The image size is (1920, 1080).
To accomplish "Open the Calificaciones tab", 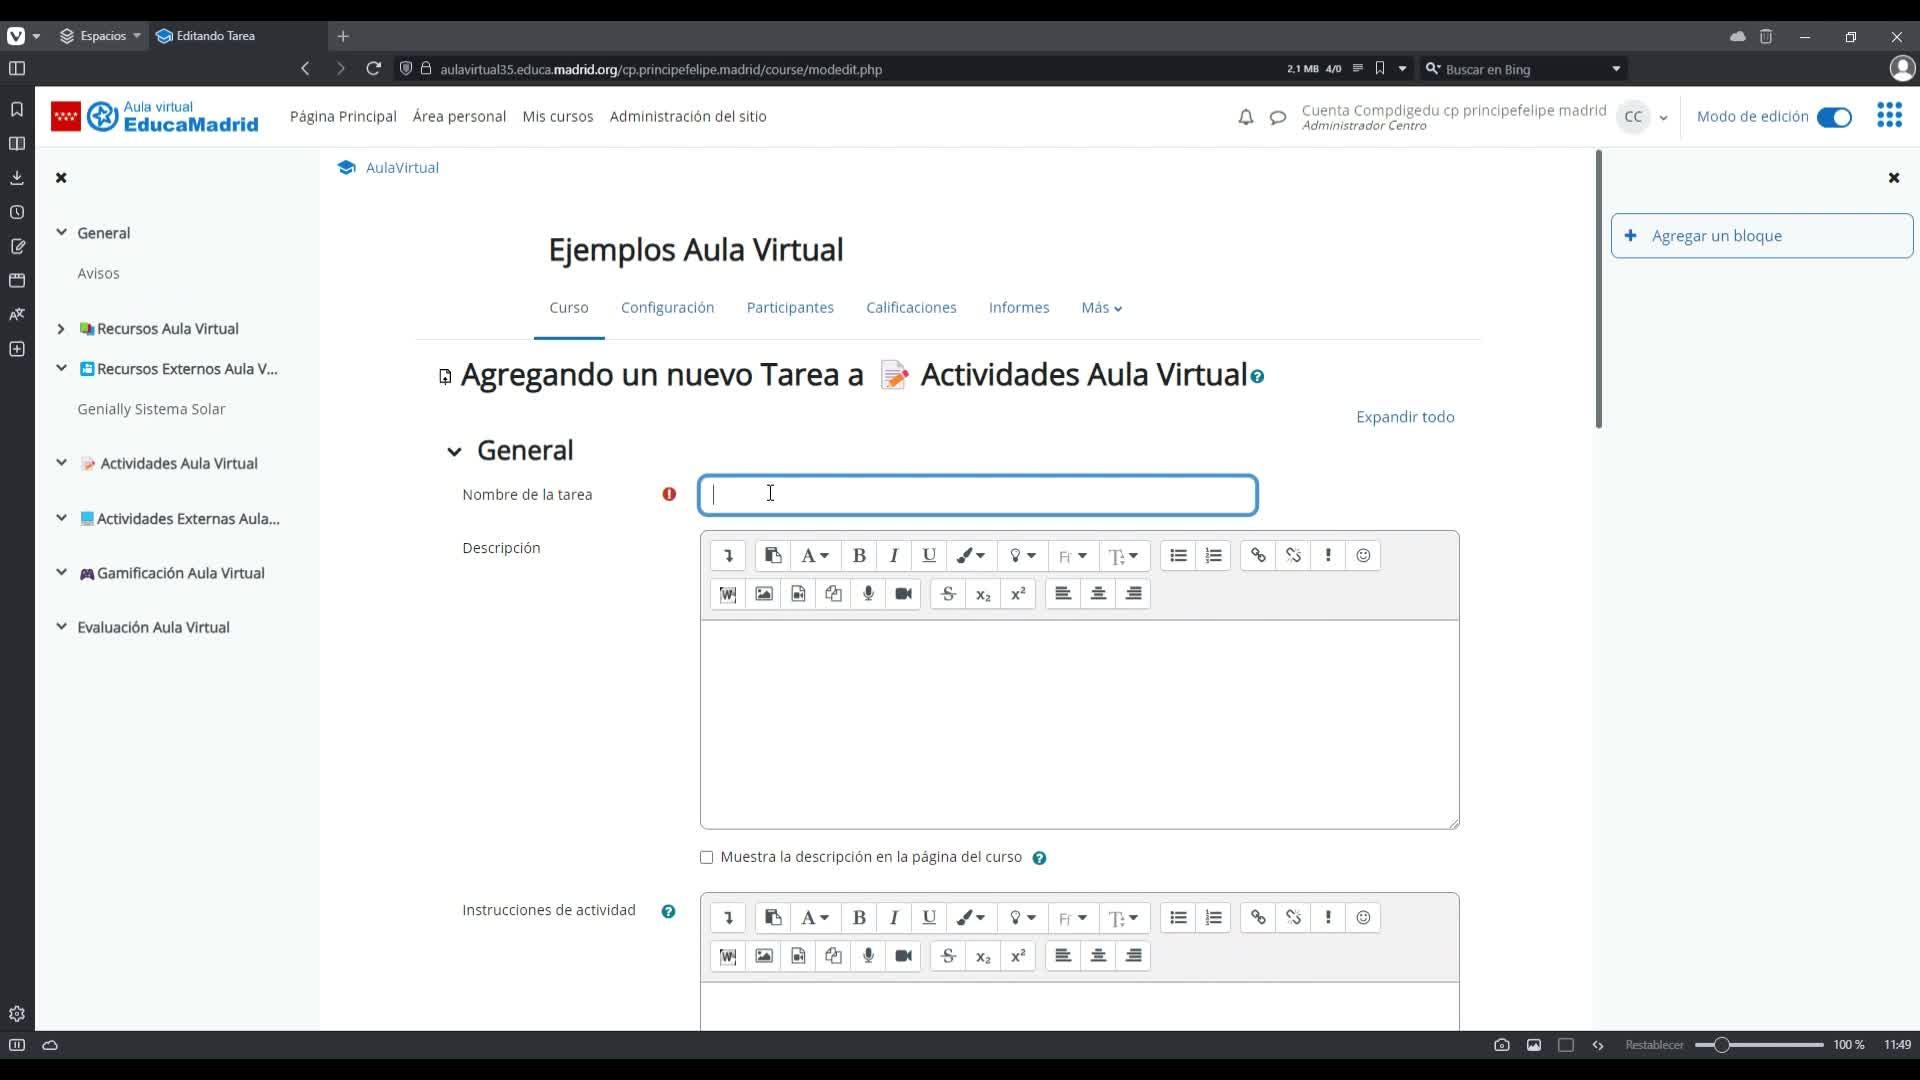I will 910,308.
